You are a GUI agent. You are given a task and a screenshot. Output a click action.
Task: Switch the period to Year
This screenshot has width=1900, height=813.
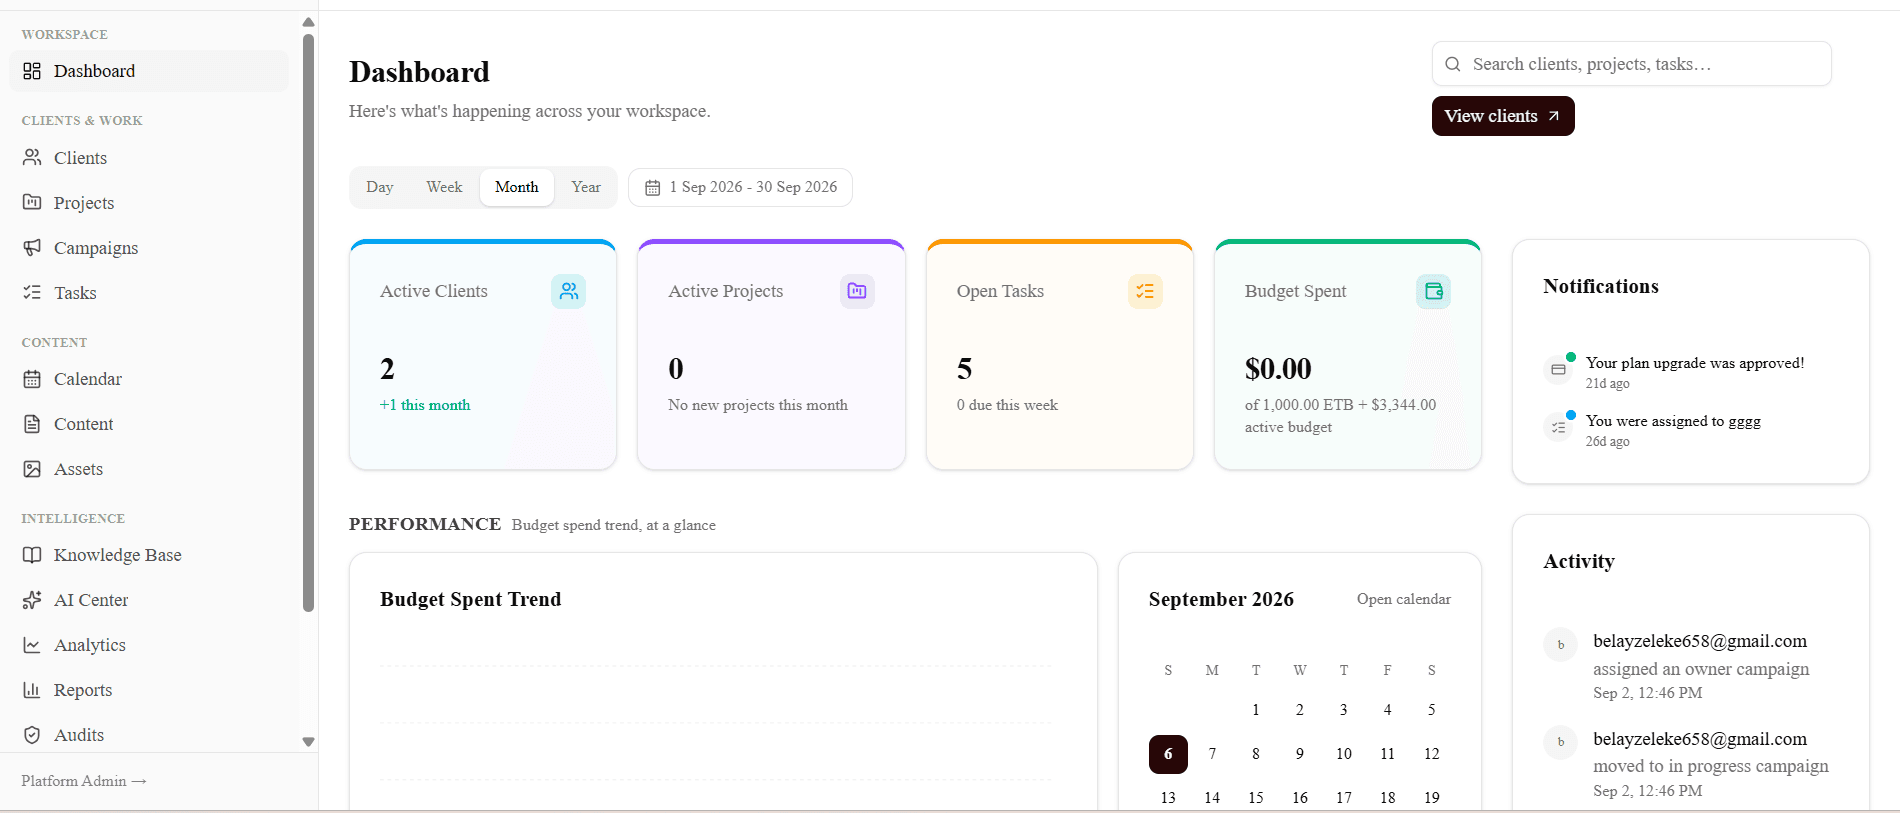tap(586, 187)
